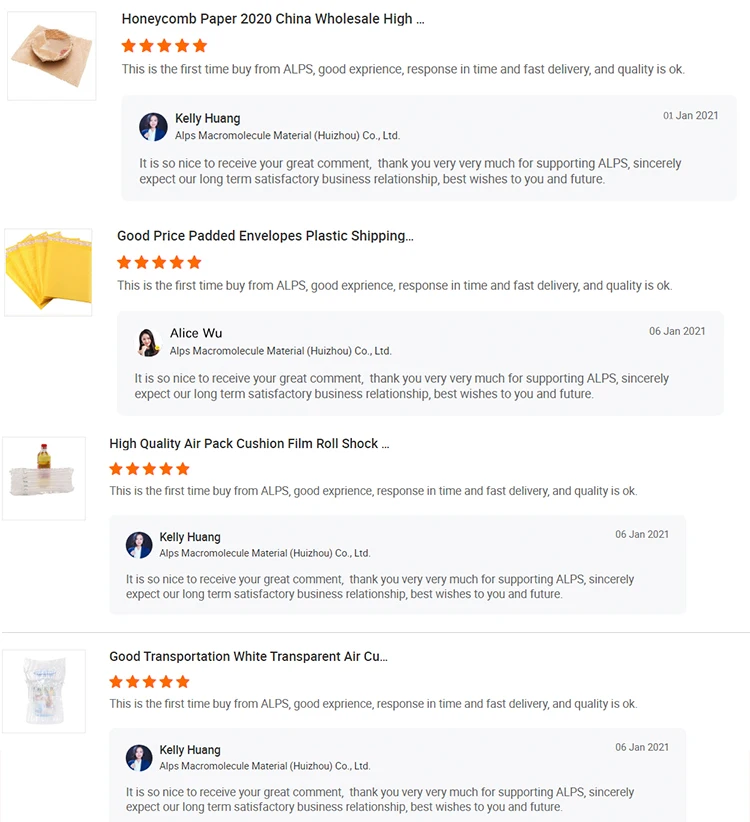750x822 pixels.
Task: Click the honeycomb paper product thumbnail
Action: point(51,55)
